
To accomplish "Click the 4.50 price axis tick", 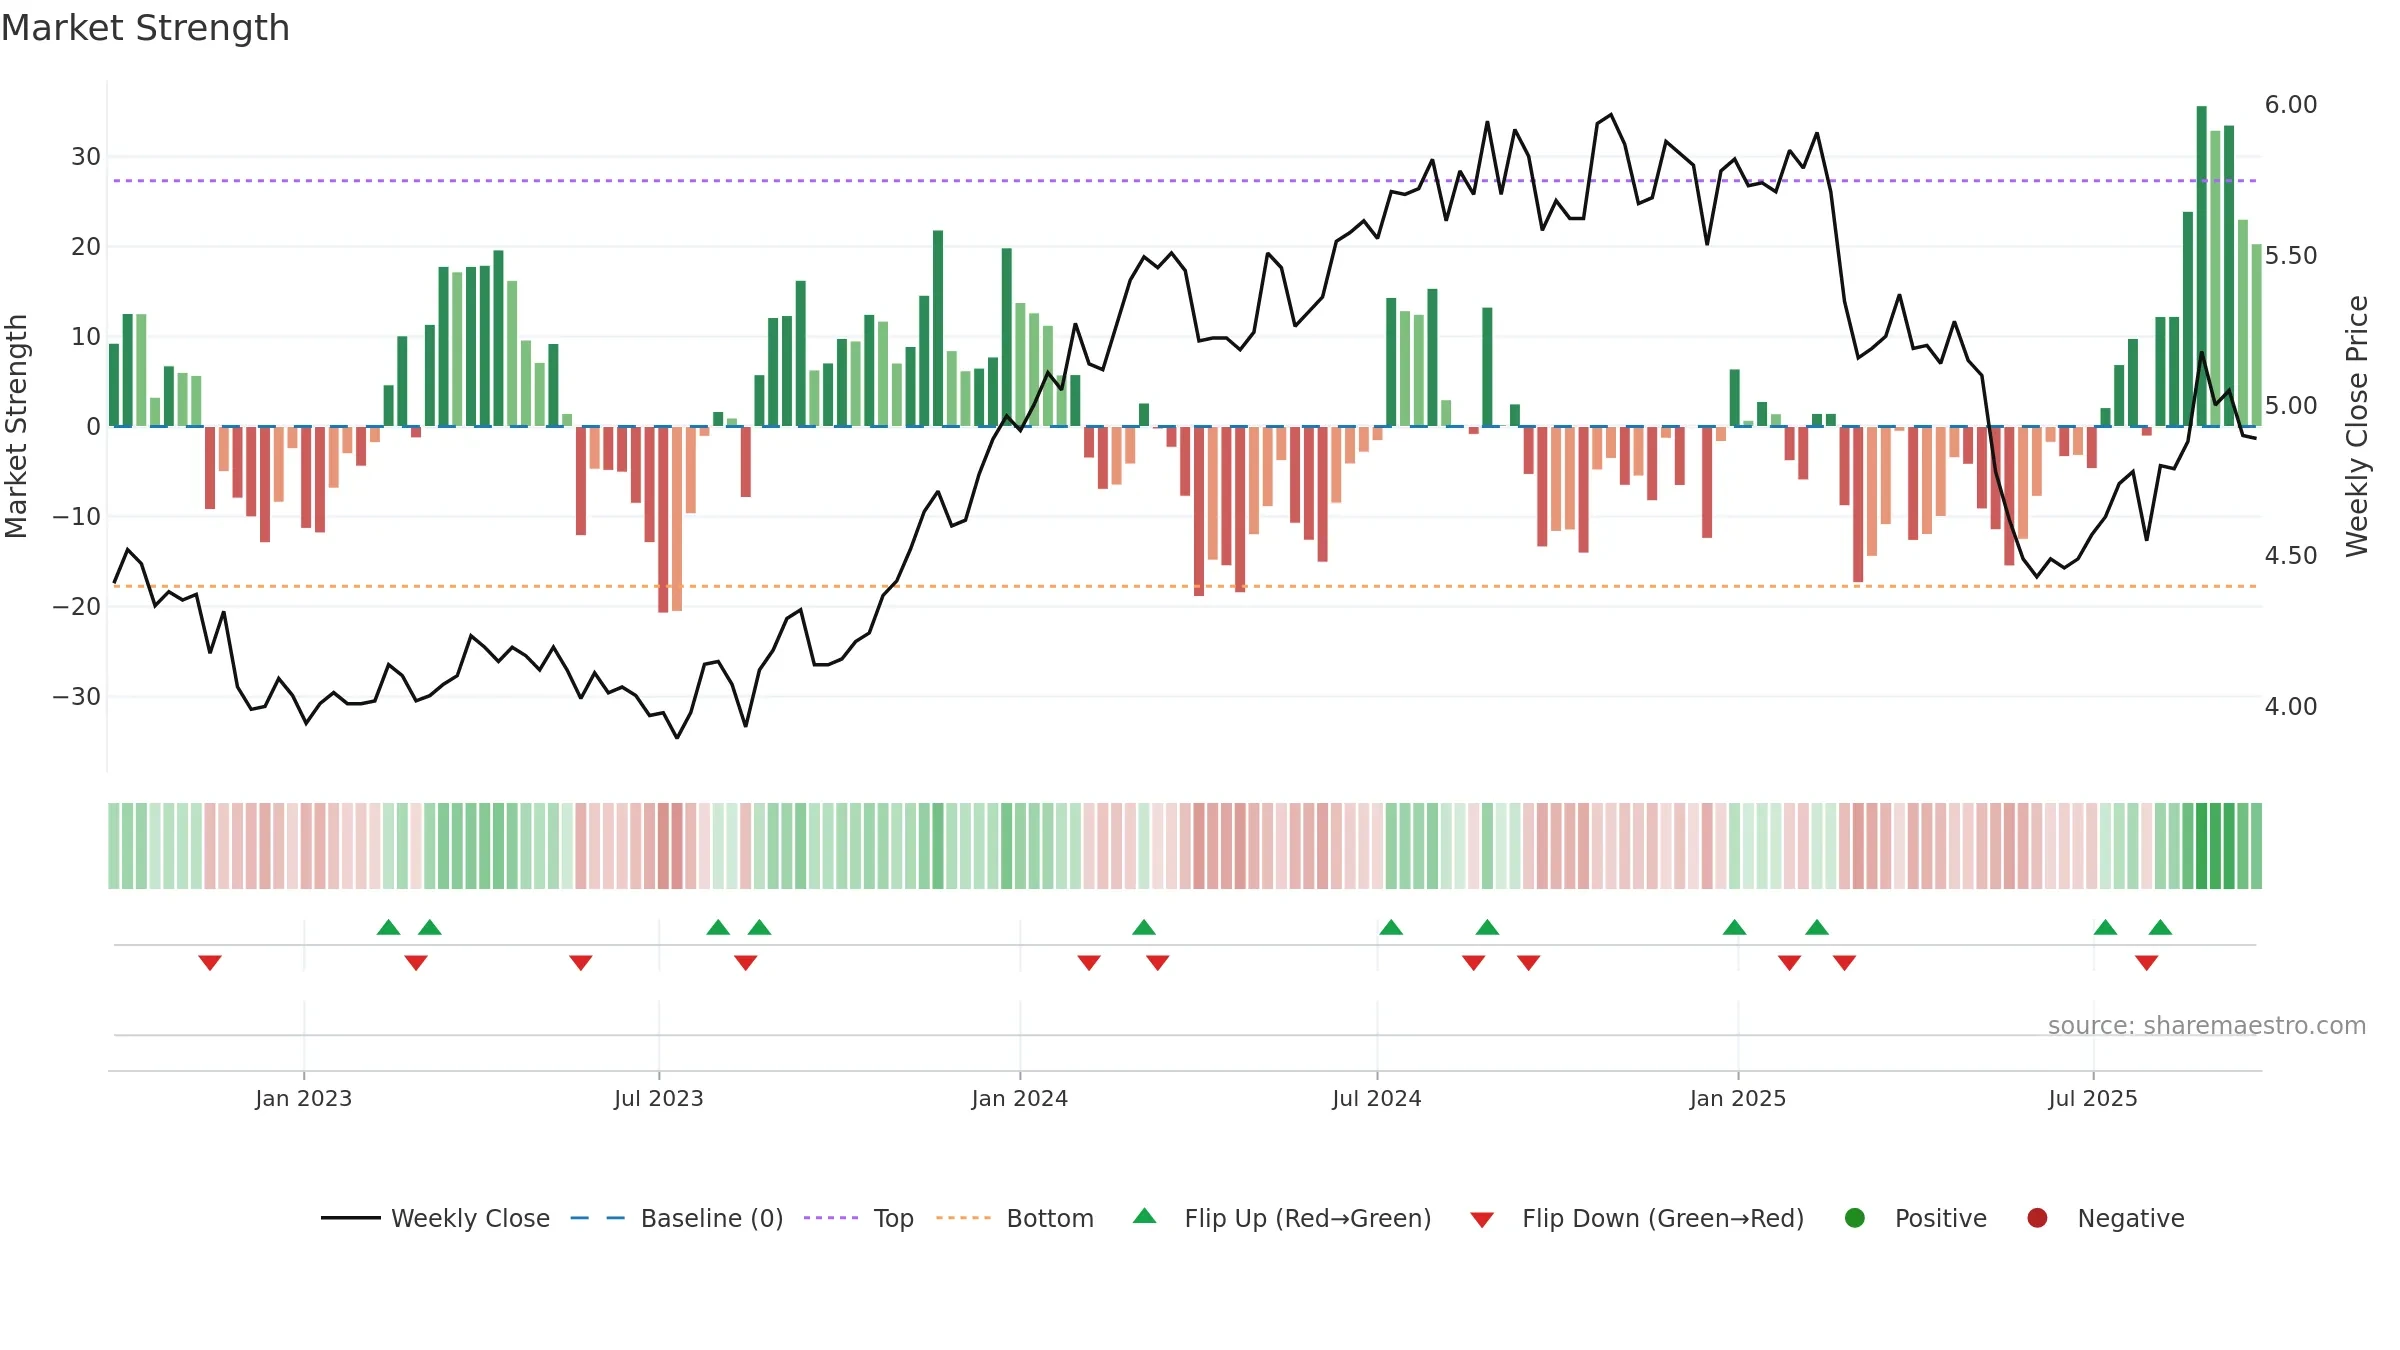I will point(2291,556).
